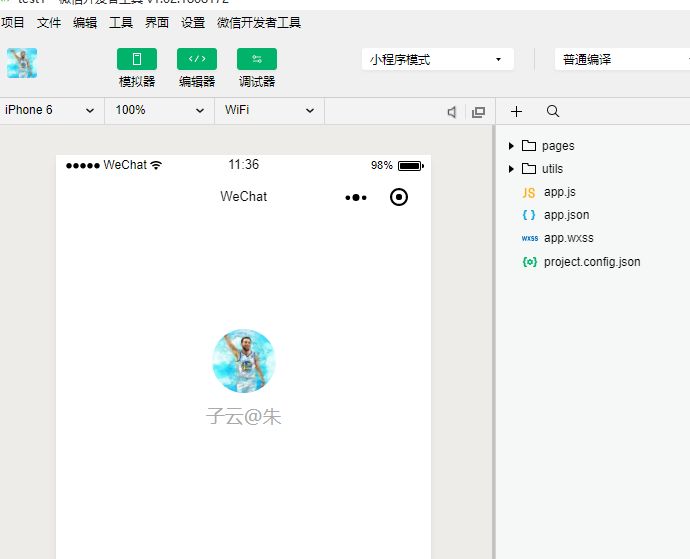Open the 编辑 menu
The height and width of the screenshot is (559, 690).
[85, 22]
